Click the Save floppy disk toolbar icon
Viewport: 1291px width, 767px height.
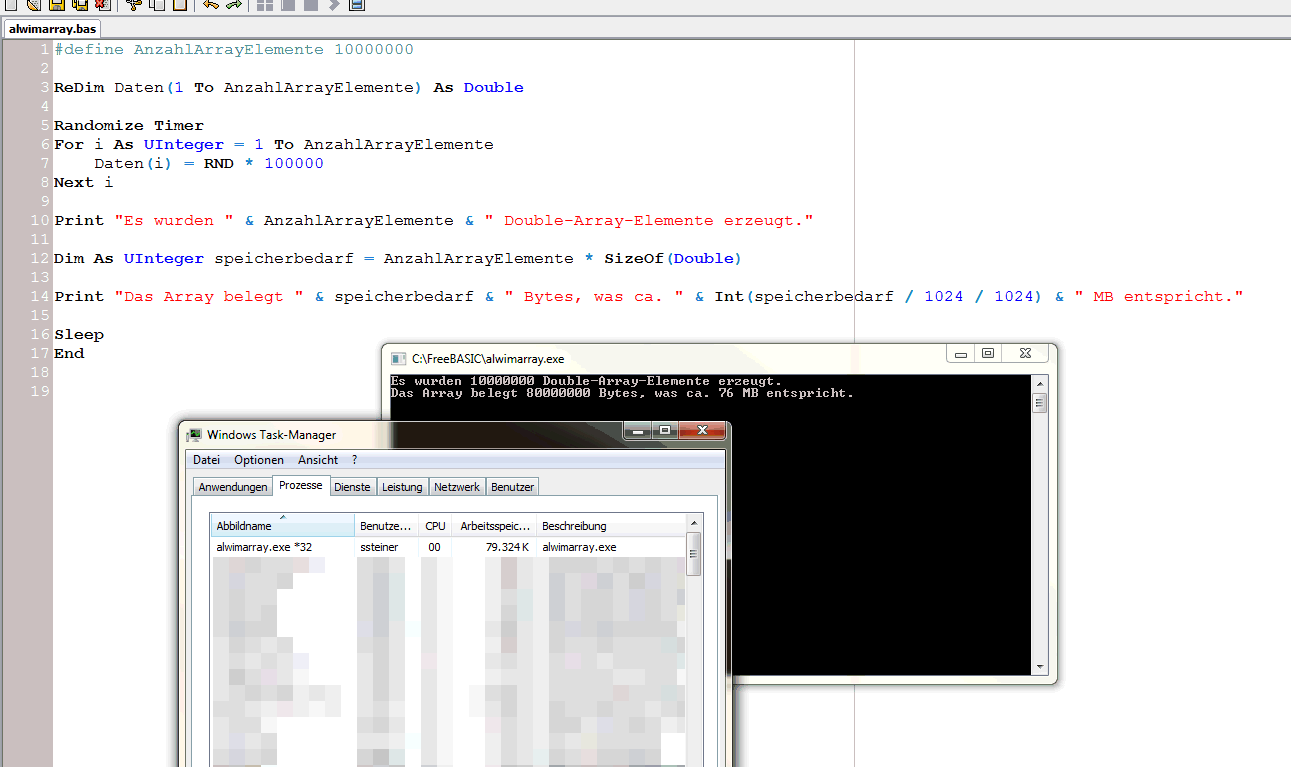57,4
